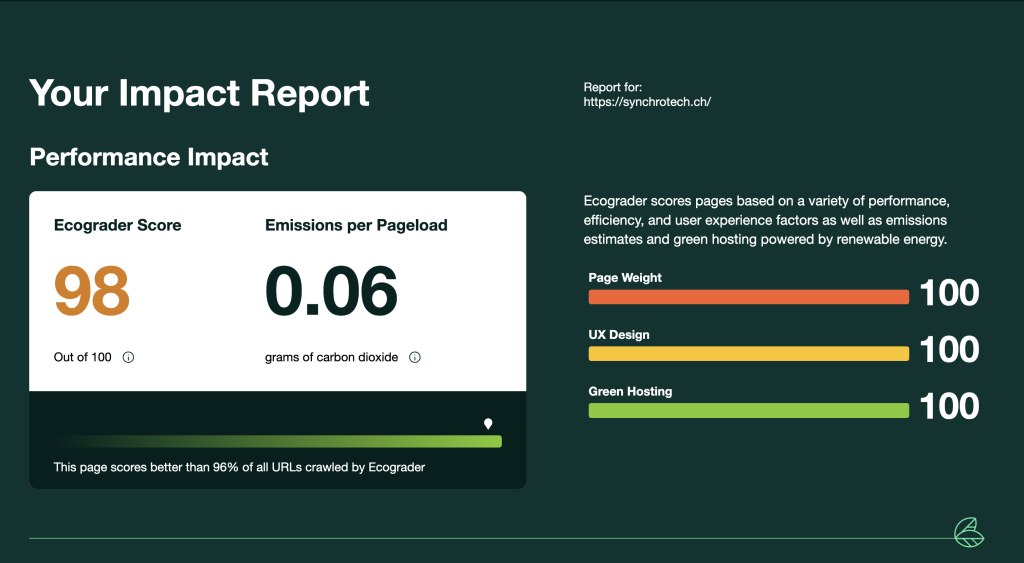
Task: Click the scores better than 96% text
Action: point(239,467)
